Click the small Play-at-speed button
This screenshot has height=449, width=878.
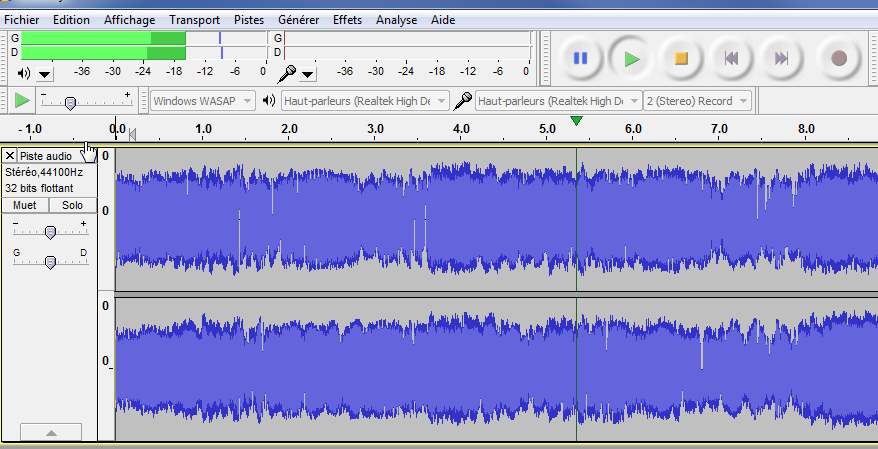point(22,101)
